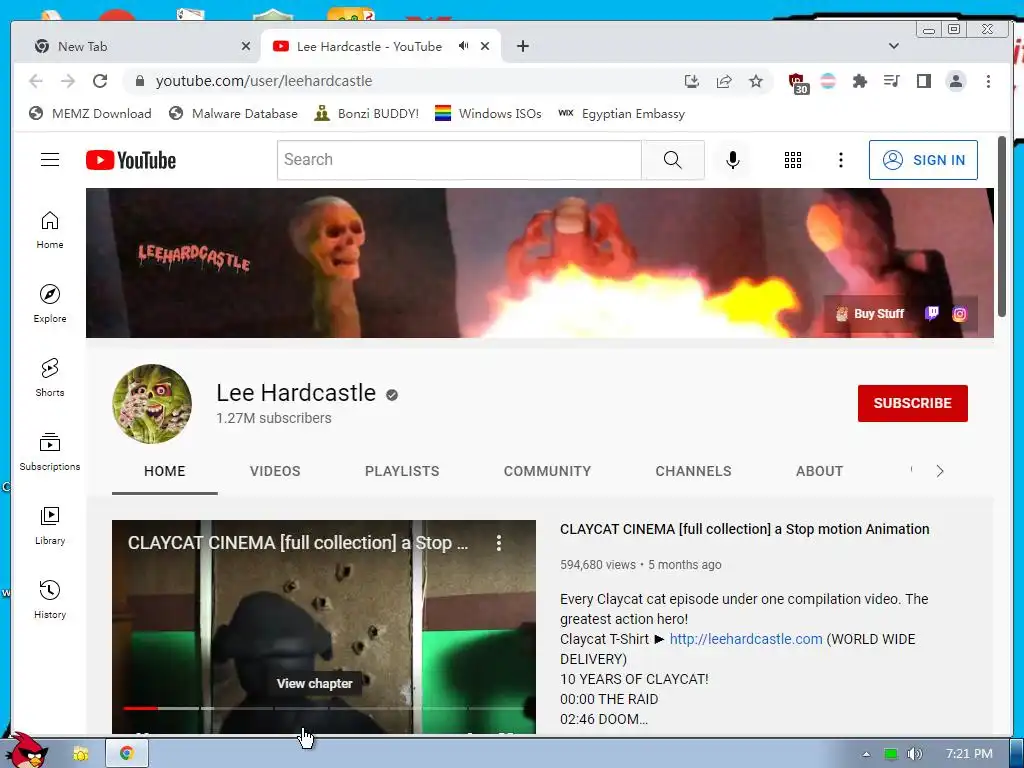The image size is (1024, 768).
Task: Open the Chrome profile avatar
Action: pyautogui.click(x=956, y=81)
